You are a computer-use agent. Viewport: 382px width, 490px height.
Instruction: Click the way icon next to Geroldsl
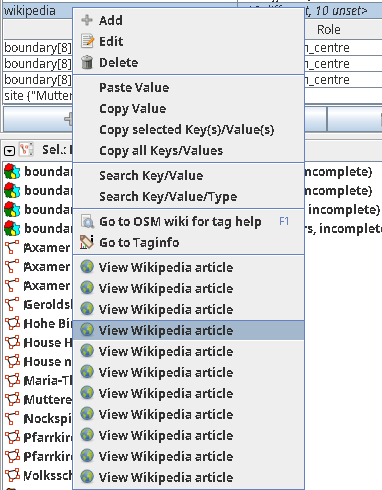12,304
